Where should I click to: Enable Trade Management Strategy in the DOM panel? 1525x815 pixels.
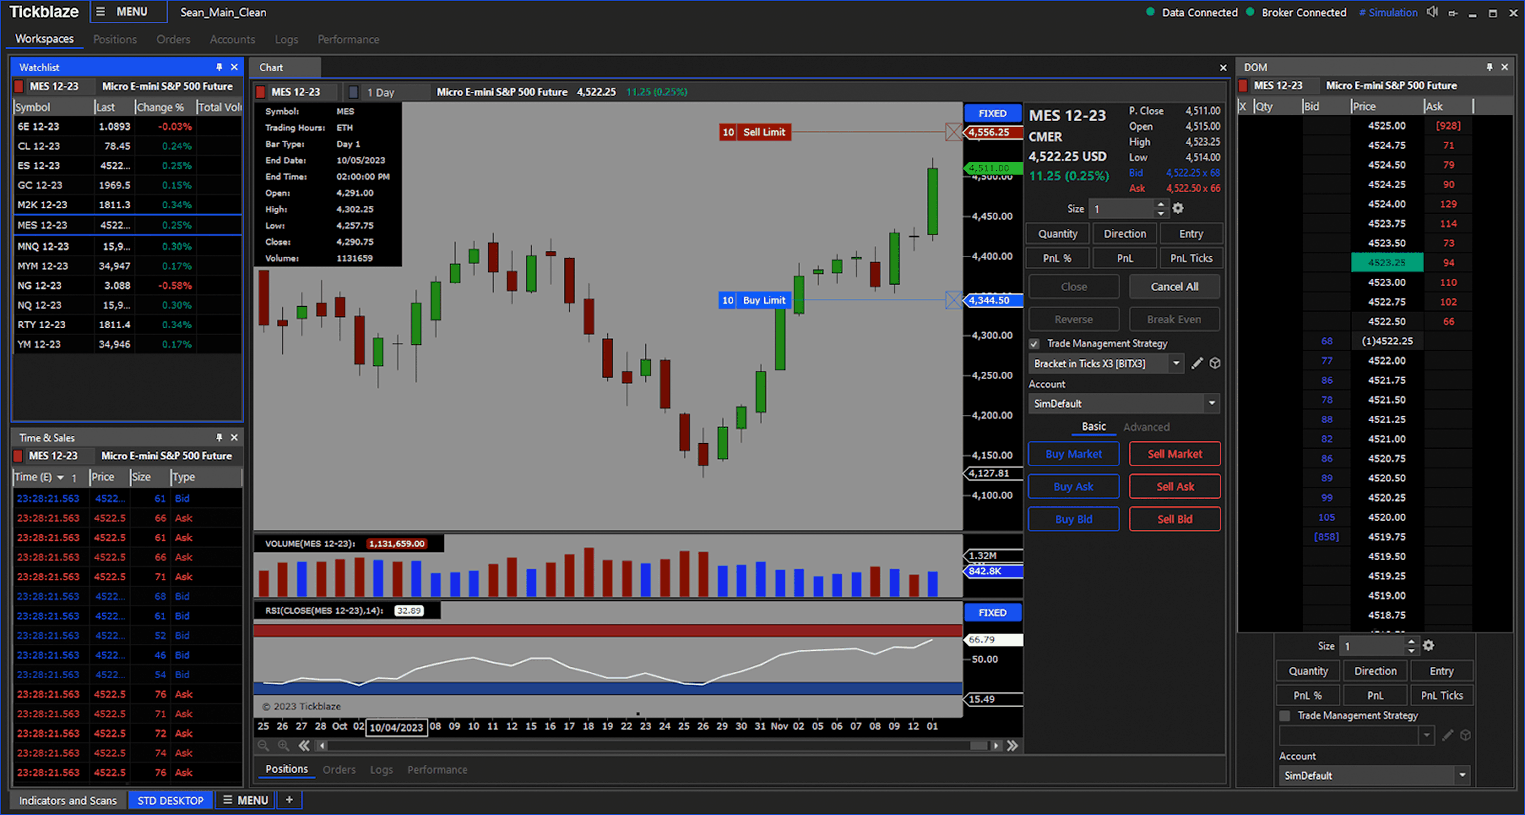coord(1285,716)
